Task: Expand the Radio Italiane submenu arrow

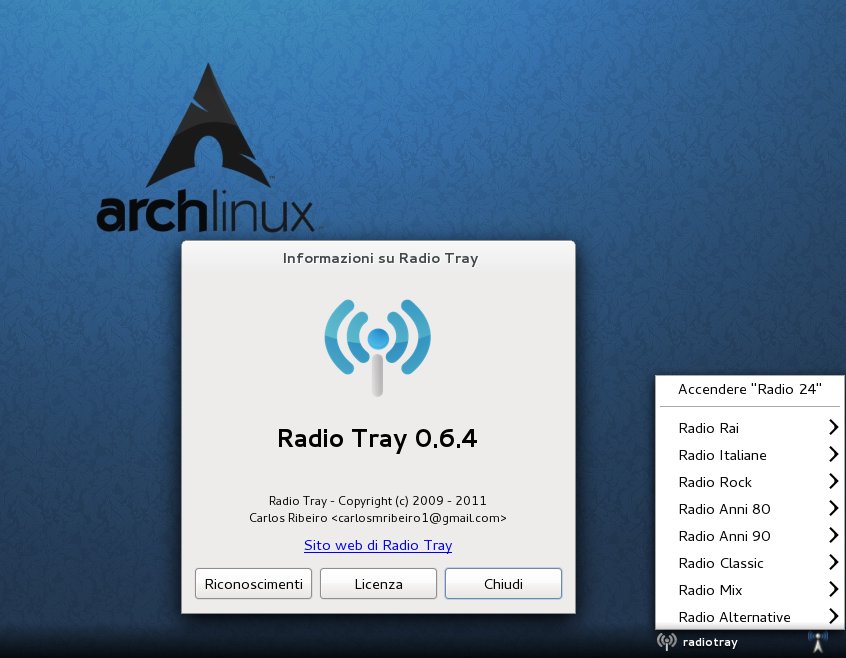Action: tap(834, 454)
